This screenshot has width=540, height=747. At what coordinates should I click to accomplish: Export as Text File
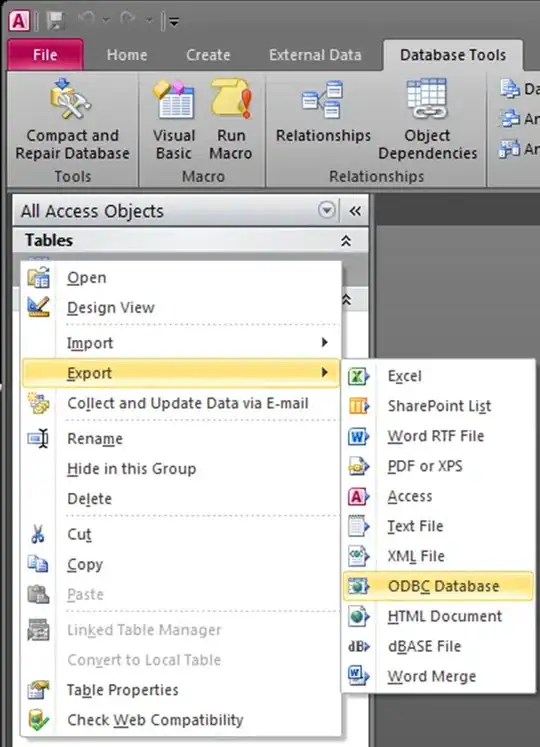438,526
